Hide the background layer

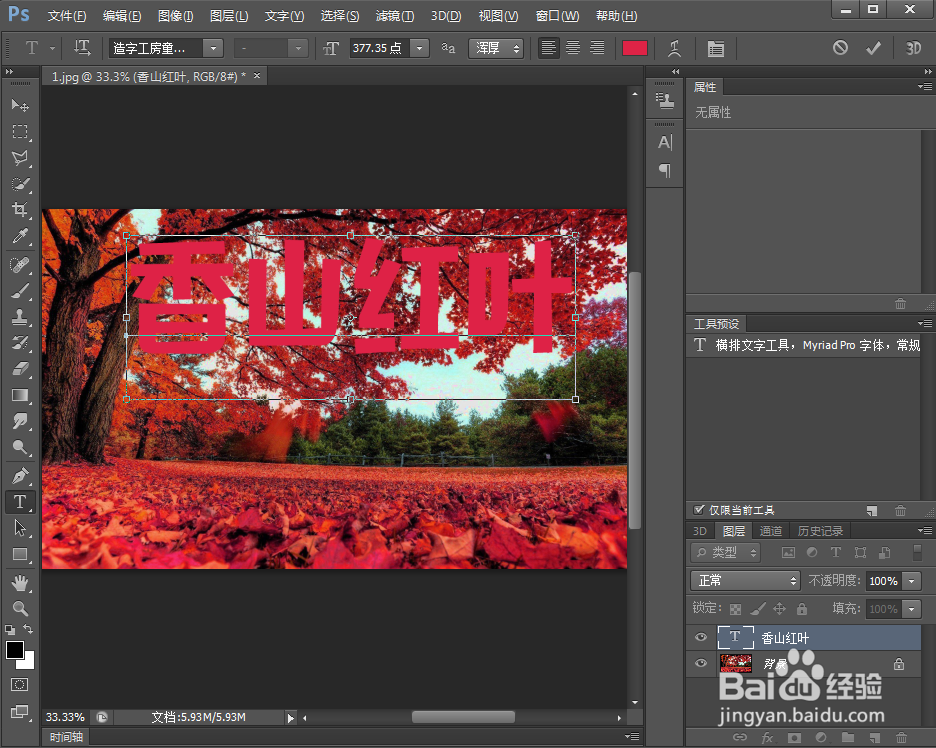(x=701, y=663)
